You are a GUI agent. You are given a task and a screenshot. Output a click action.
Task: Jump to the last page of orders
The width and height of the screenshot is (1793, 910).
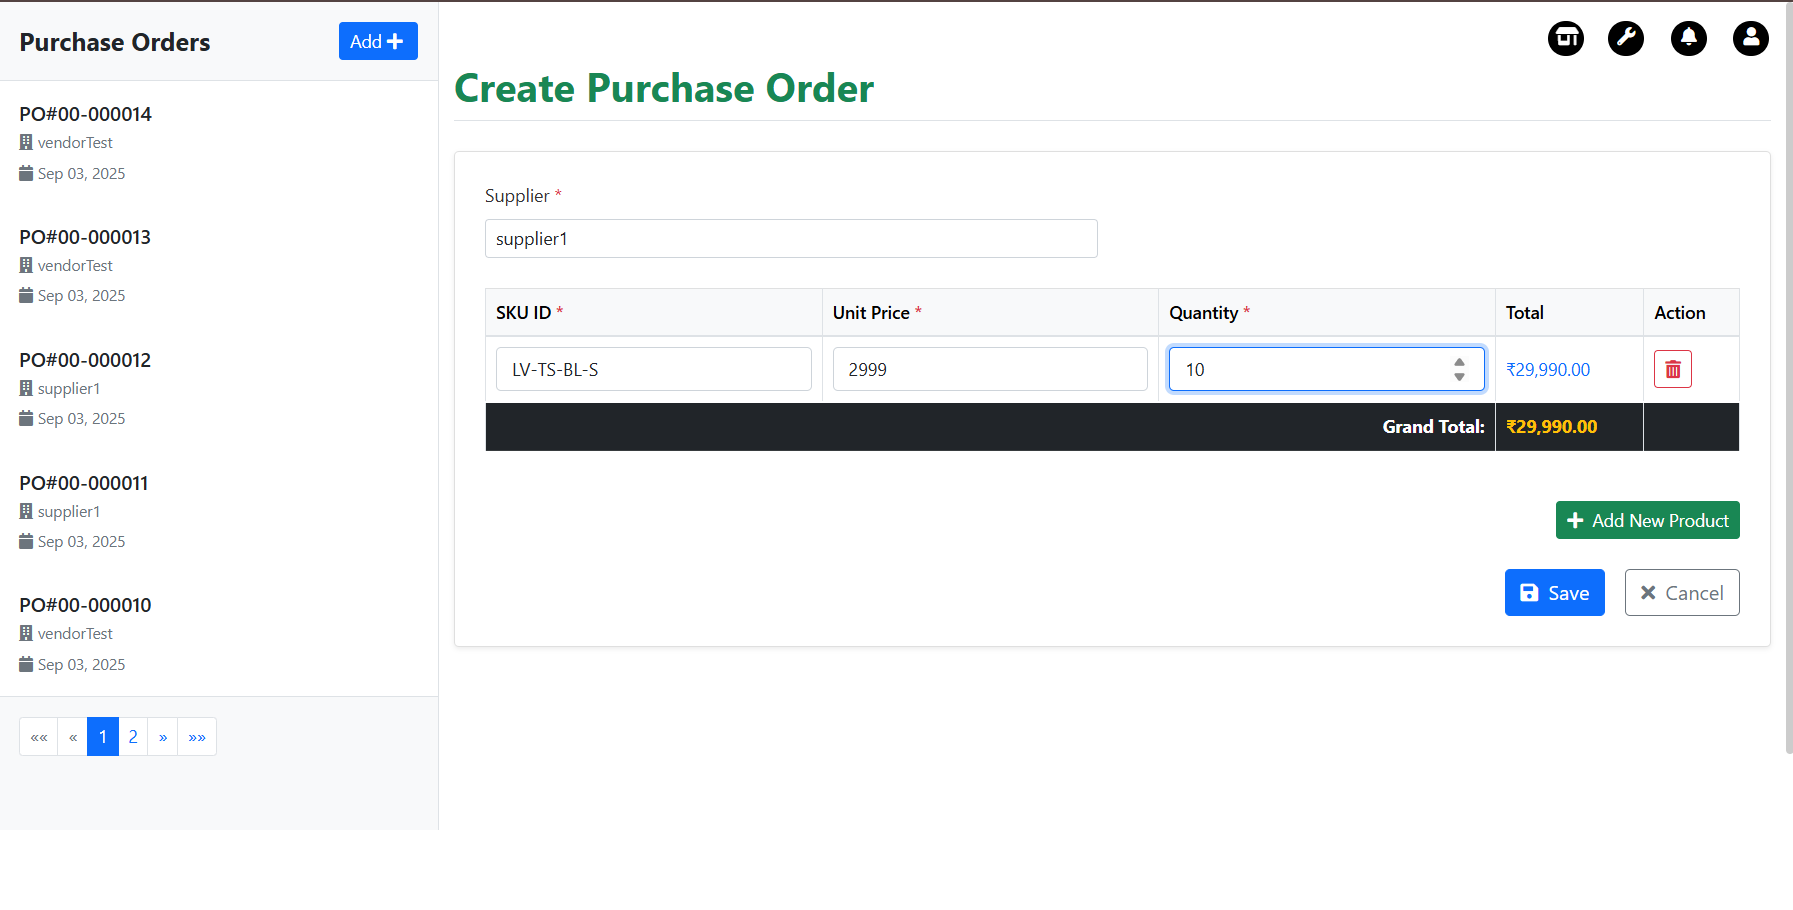tap(197, 737)
